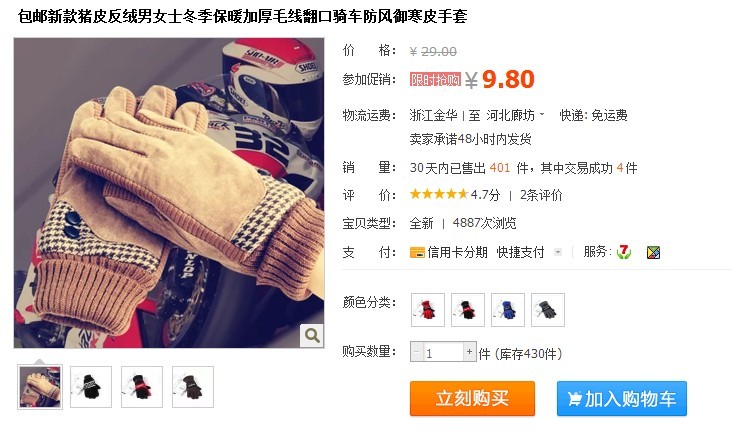Click the 限时抢购 promotion tag
This screenshot has width=732, height=436.
[435, 79]
